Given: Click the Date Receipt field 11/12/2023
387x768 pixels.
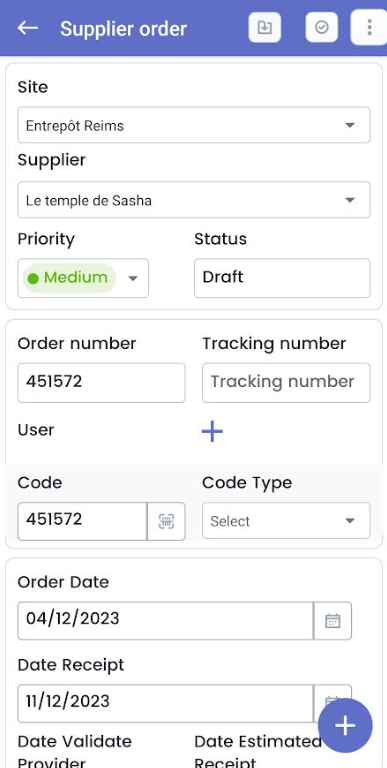Looking at the screenshot, I should [x=166, y=703].
